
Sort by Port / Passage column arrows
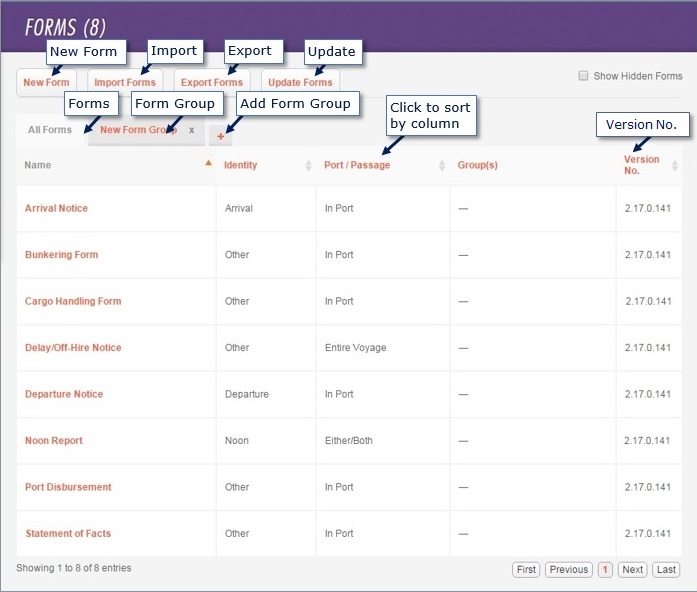[442, 165]
